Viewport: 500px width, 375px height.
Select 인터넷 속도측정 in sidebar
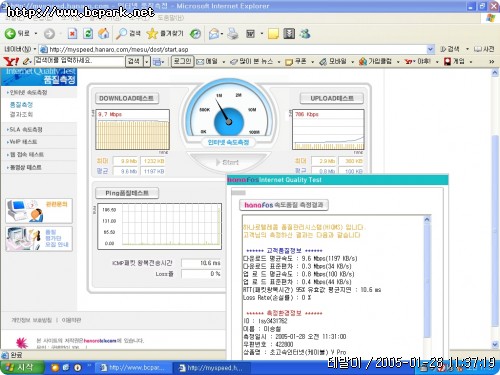(x=27, y=92)
